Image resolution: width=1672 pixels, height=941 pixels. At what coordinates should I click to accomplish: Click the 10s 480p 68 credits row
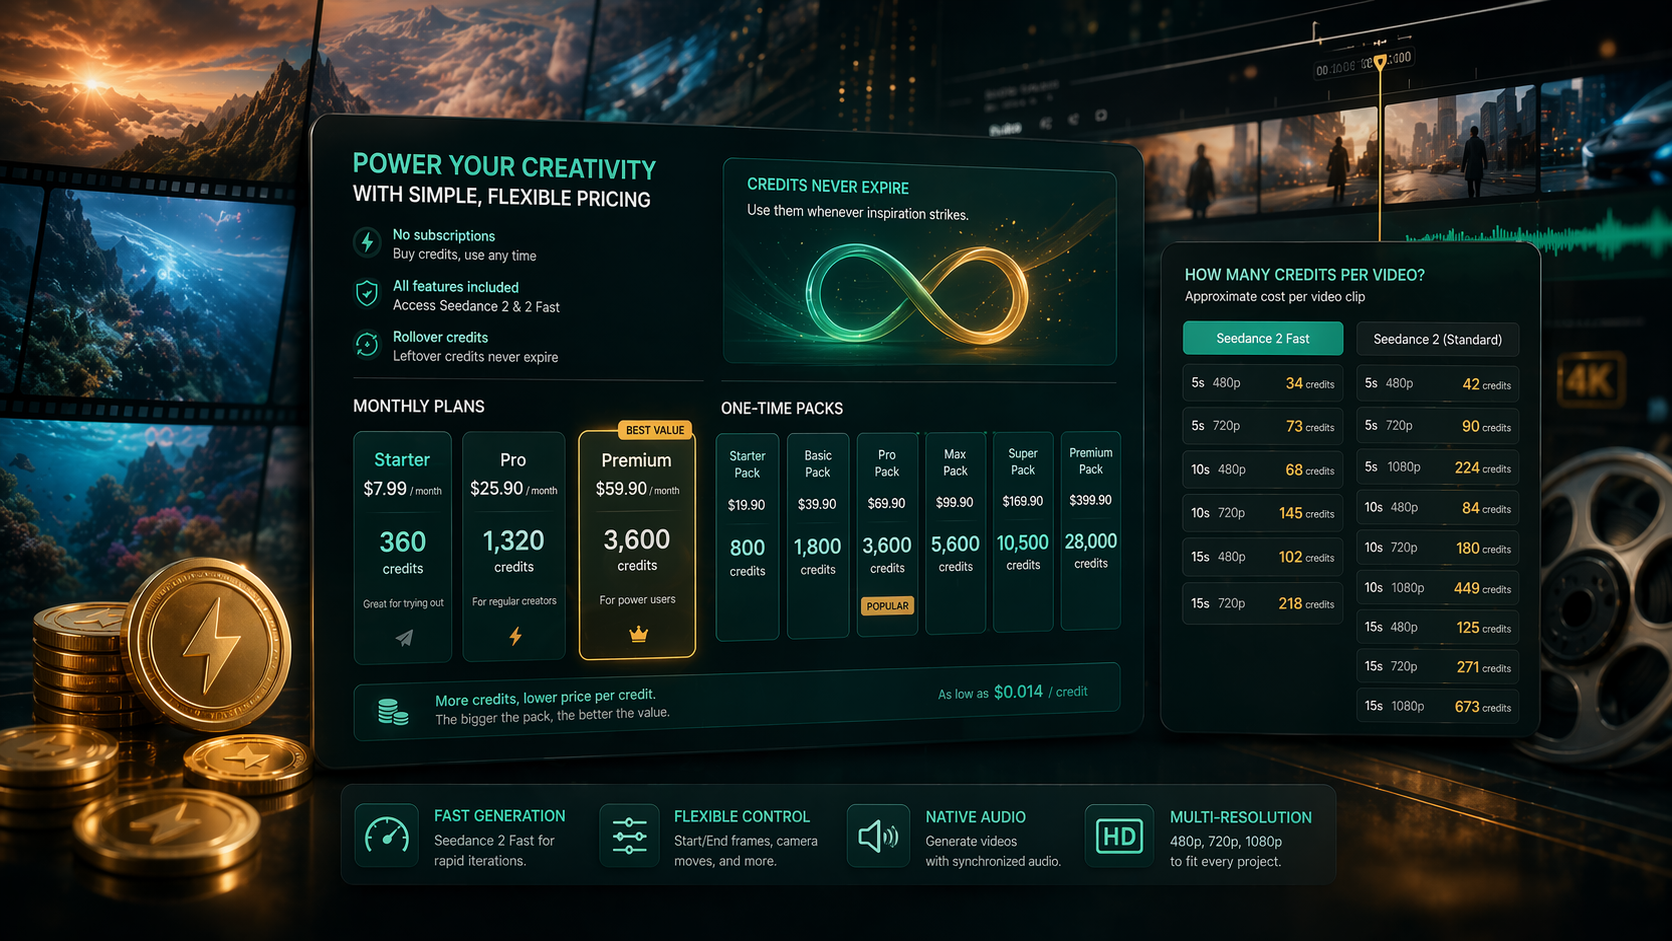tap(1263, 470)
